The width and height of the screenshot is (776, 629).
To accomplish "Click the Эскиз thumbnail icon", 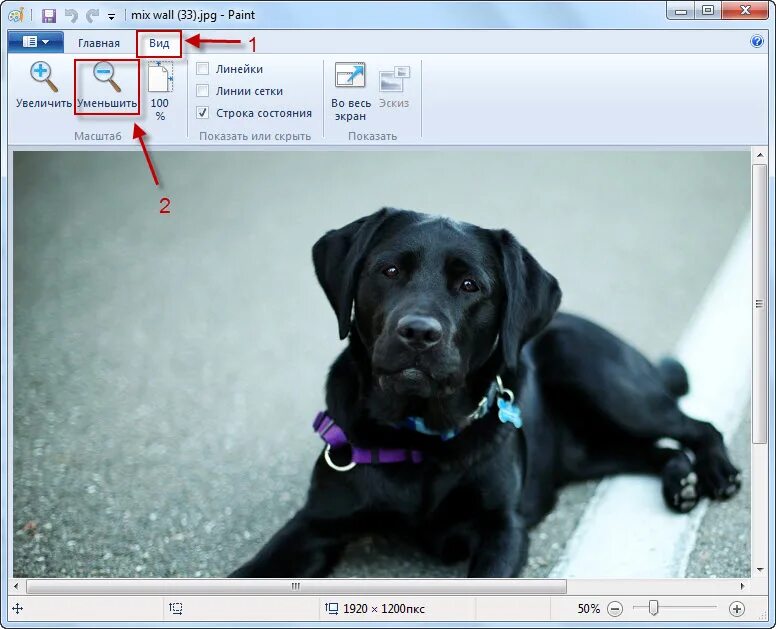I will tap(394, 87).
